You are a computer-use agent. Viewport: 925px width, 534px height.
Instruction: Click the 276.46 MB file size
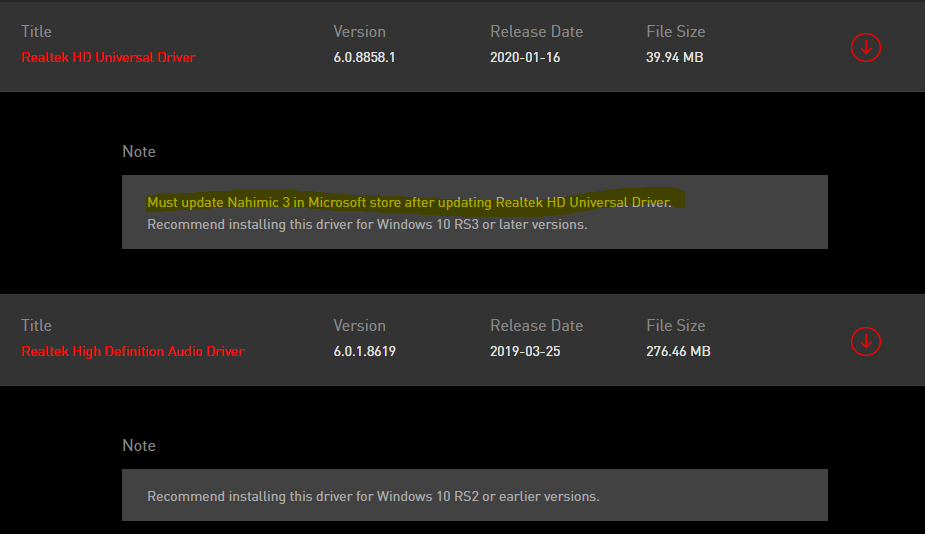(679, 351)
